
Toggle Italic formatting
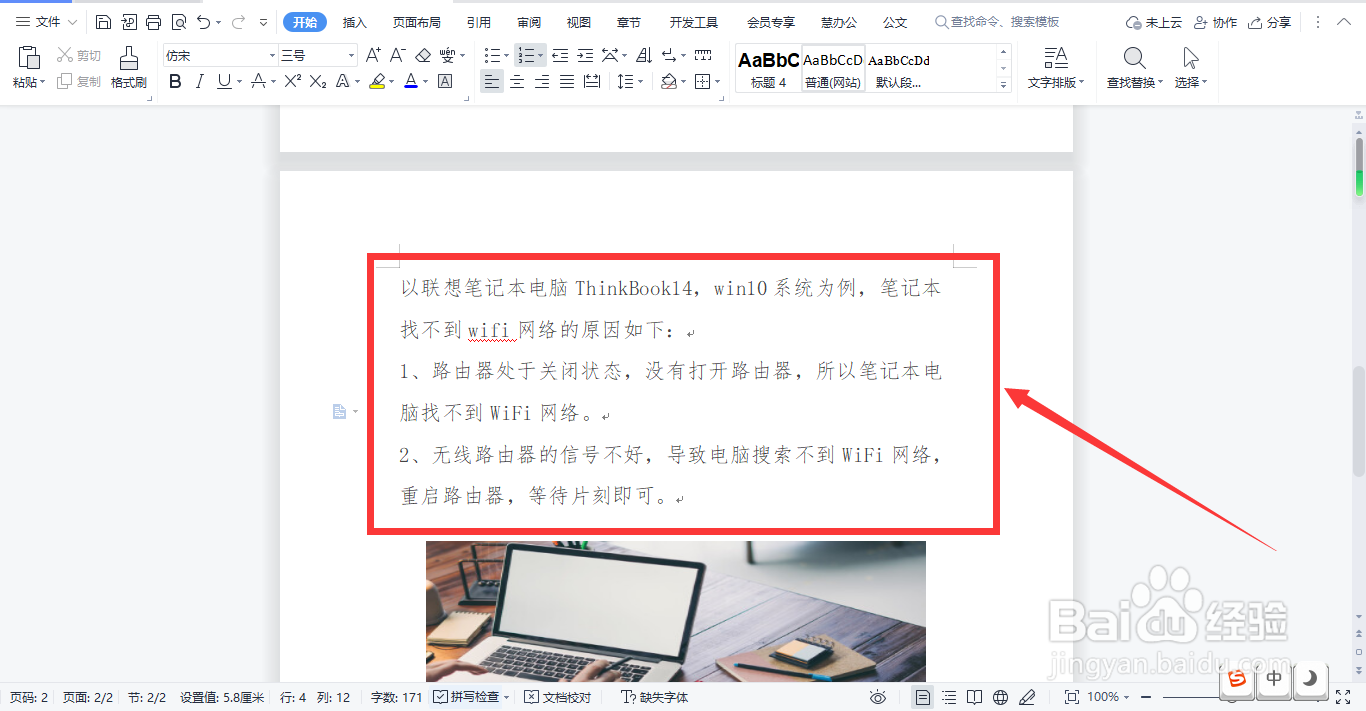coord(200,81)
